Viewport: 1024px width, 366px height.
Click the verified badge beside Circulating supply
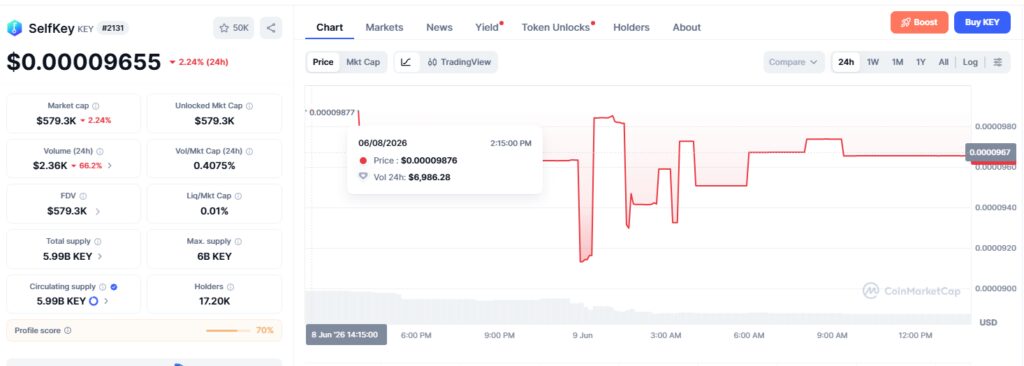(x=114, y=287)
